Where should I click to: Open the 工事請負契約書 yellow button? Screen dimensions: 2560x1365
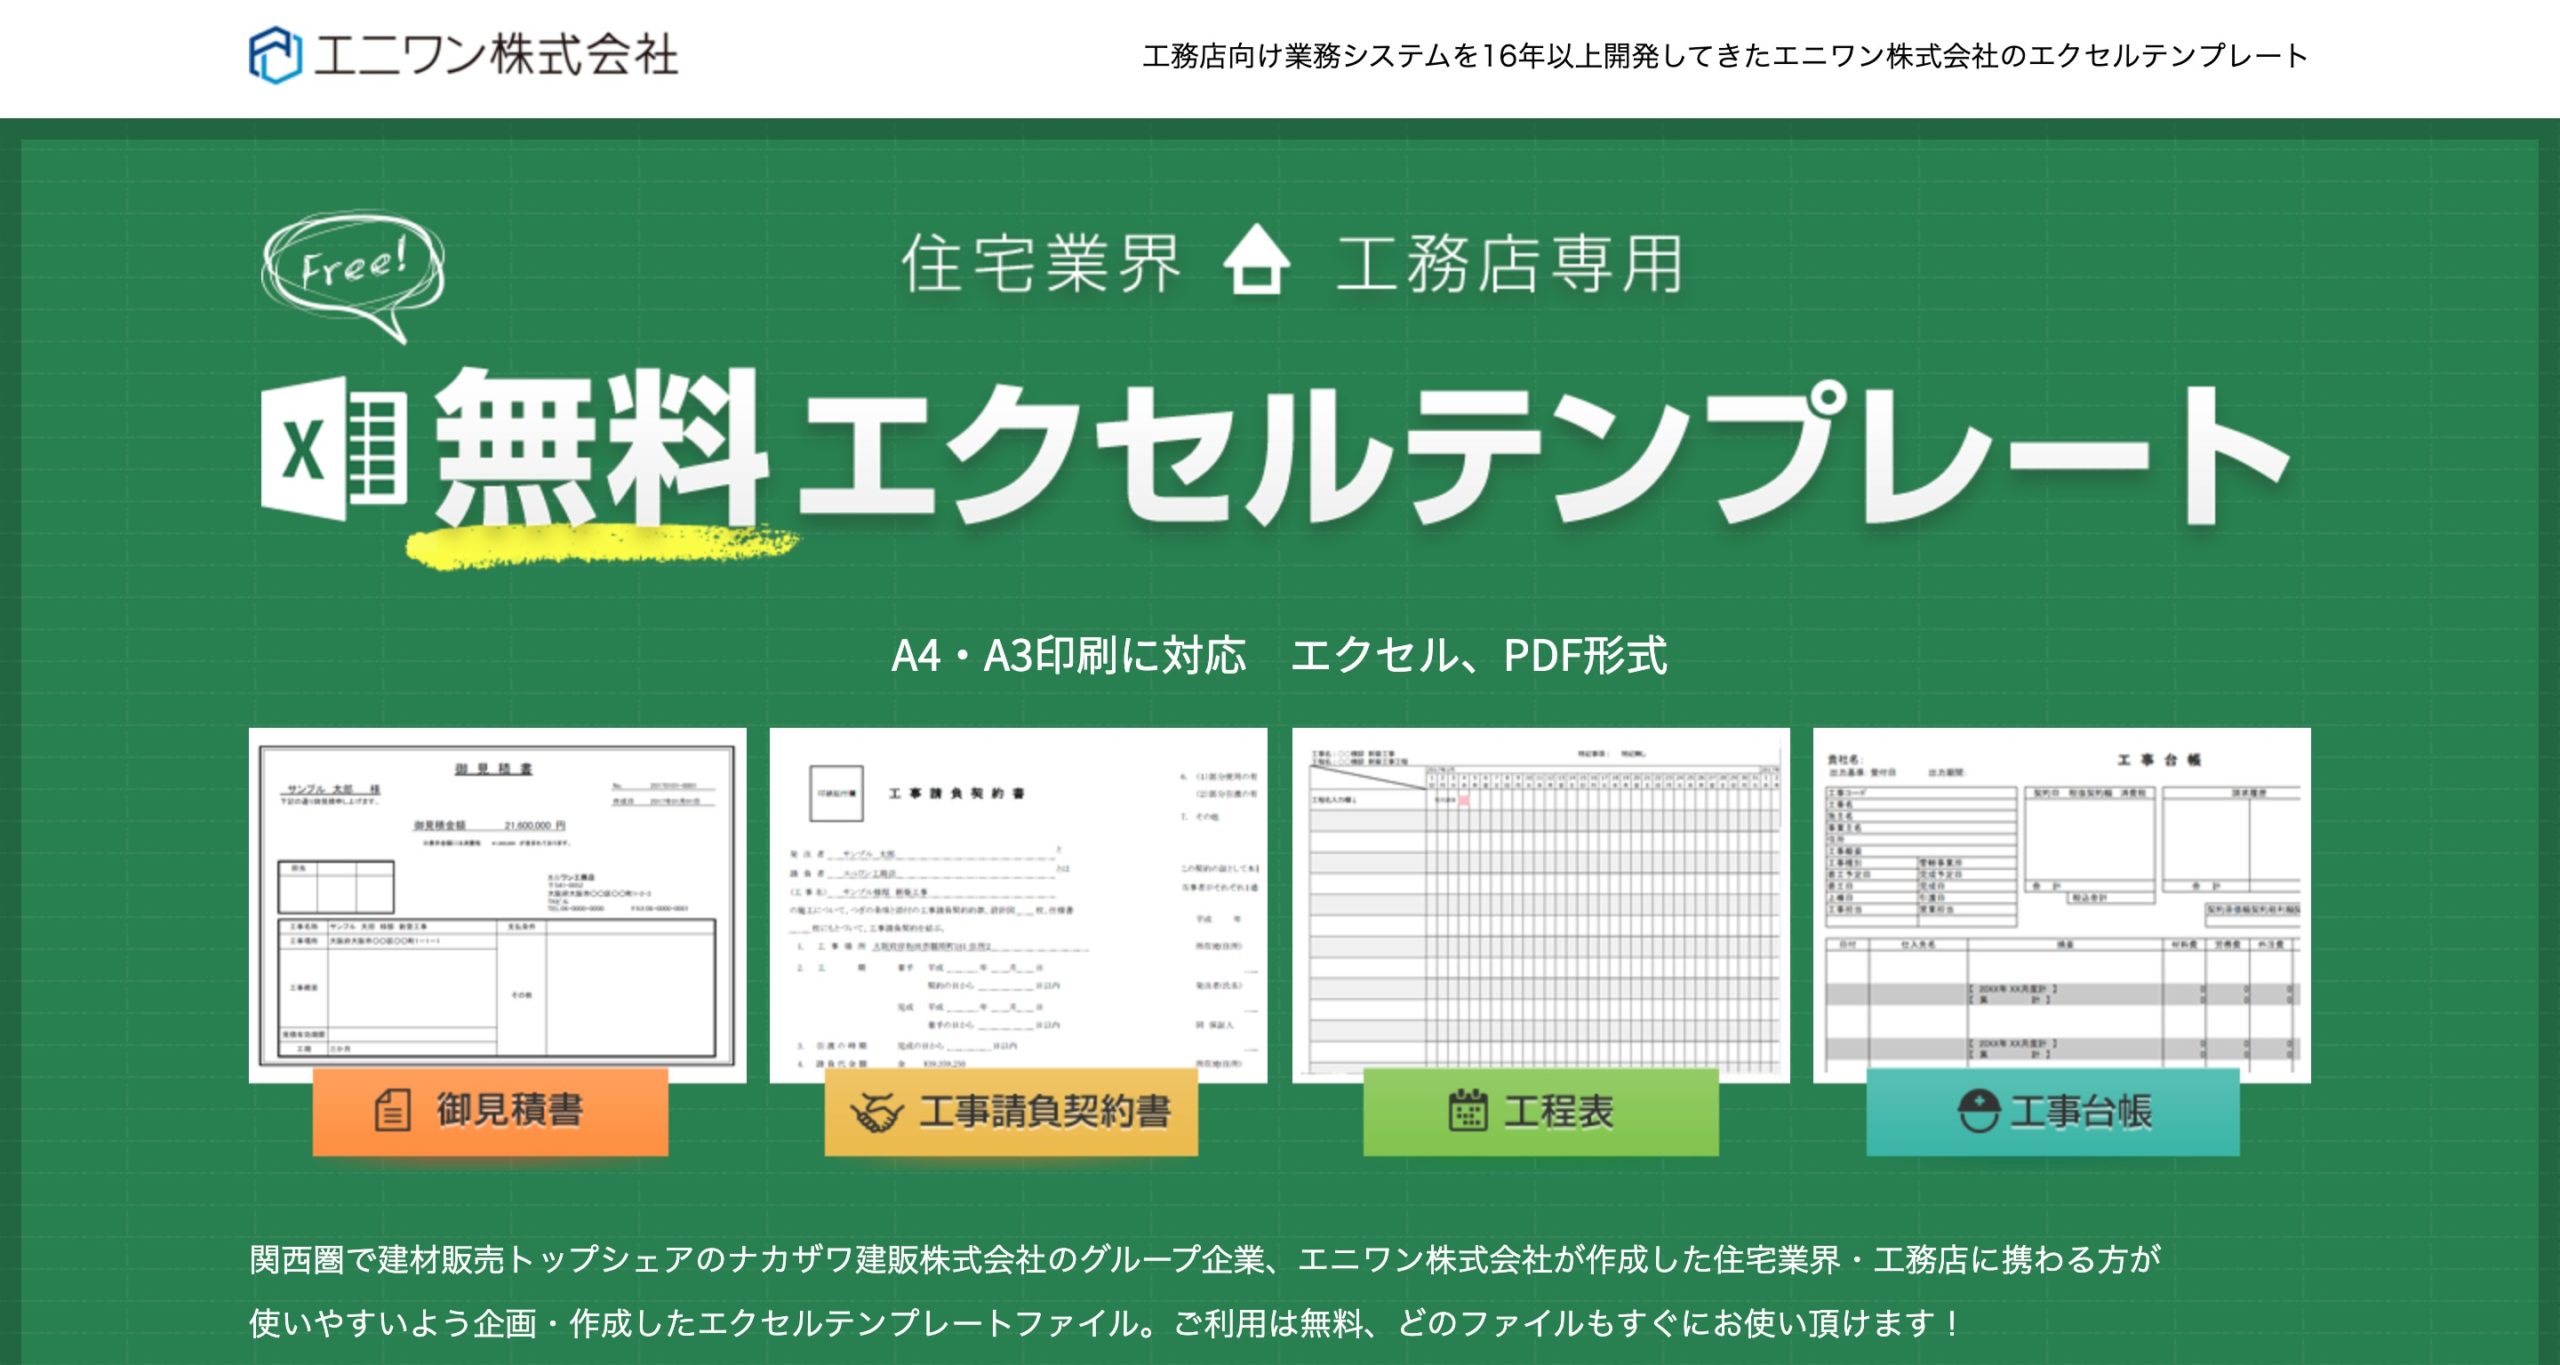coord(1011,1111)
